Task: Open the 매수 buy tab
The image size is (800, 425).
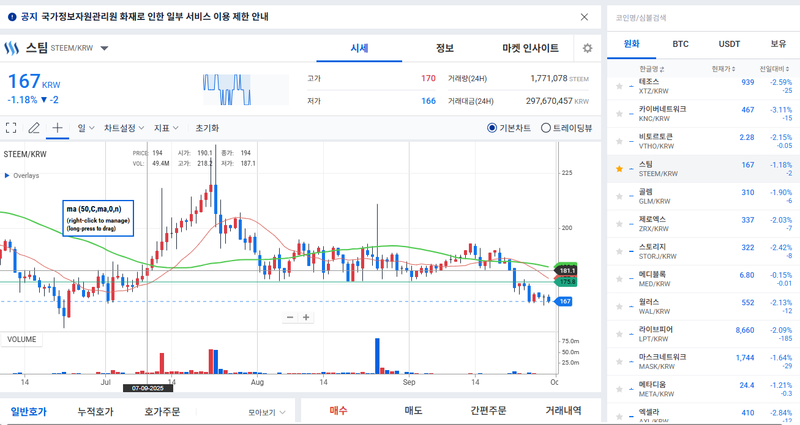Action: pyautogui.click(x=339, y=410)
